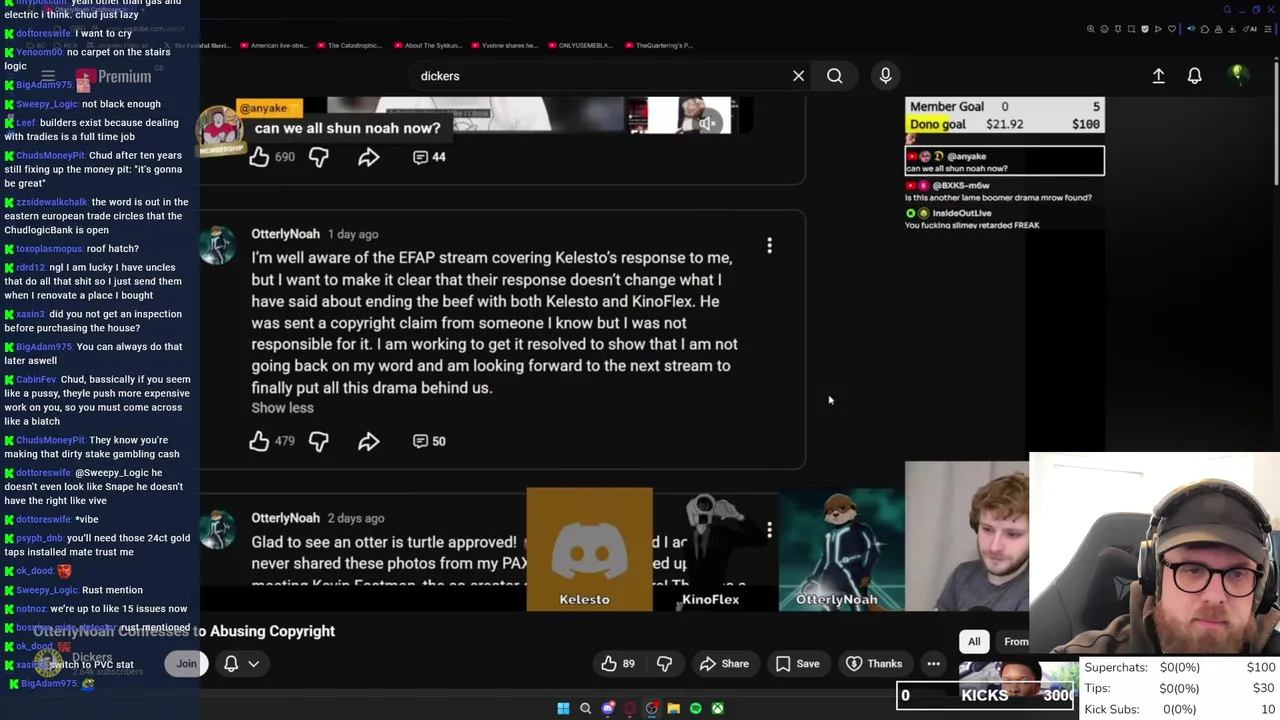The height and width of the screenshot is (720, 1280).
Task: Open the browser AI assistant icon
Action: pos(1251,29)
